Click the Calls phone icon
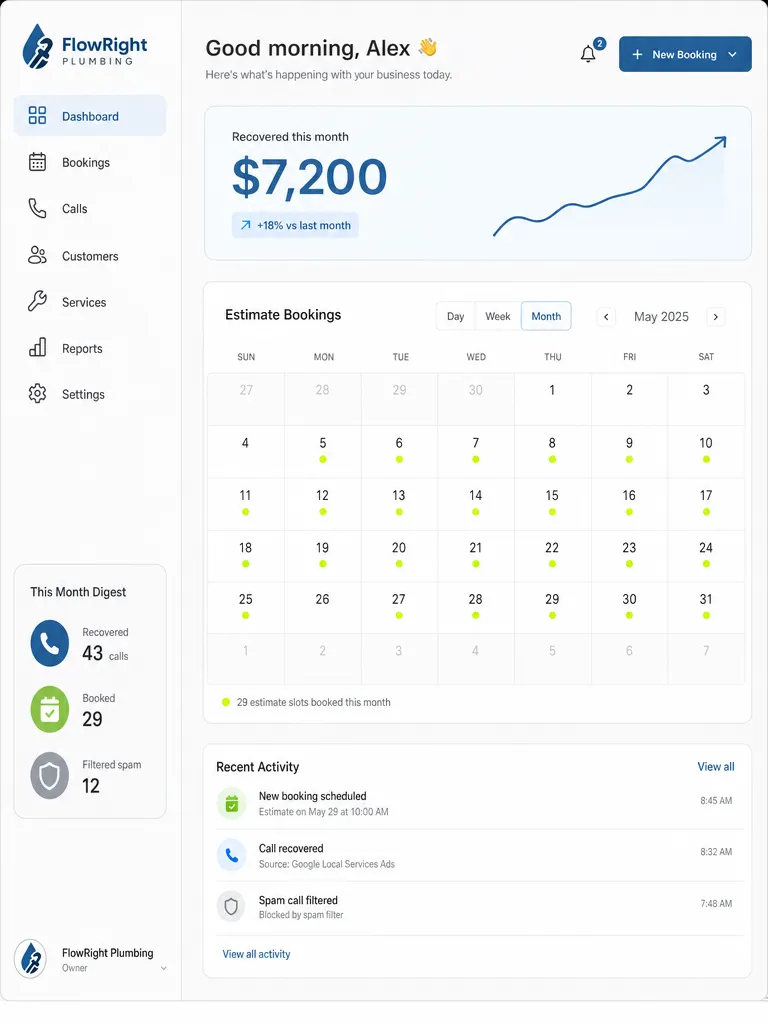Screen dimensions: 768x1024 click(x=37, y=208)
